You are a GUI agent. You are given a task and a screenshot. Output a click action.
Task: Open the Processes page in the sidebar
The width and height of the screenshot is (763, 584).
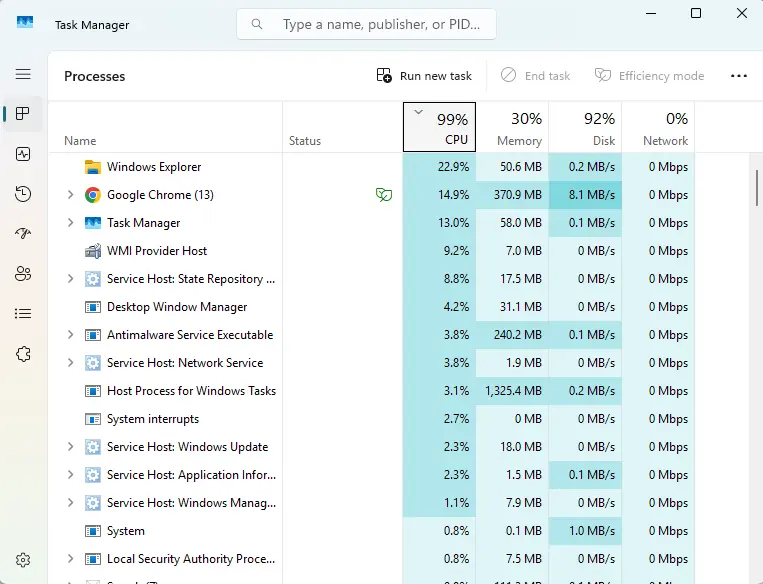pyautogui.click(x=23, y=114)
